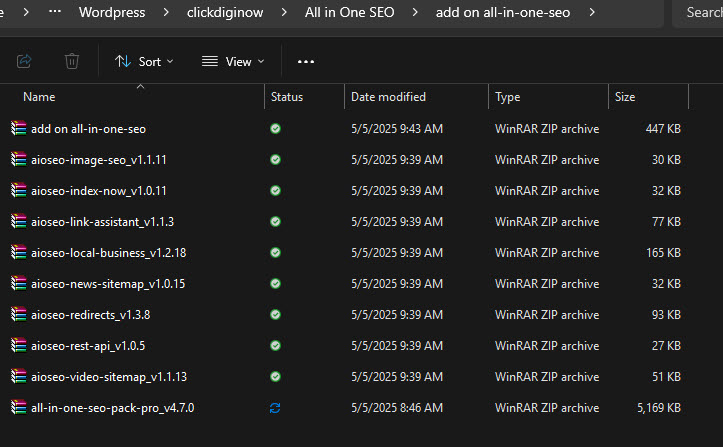Click synced checkmark status of aioseo-index-now
This screenshot has height=447, width=723.
tap(275, 191)
